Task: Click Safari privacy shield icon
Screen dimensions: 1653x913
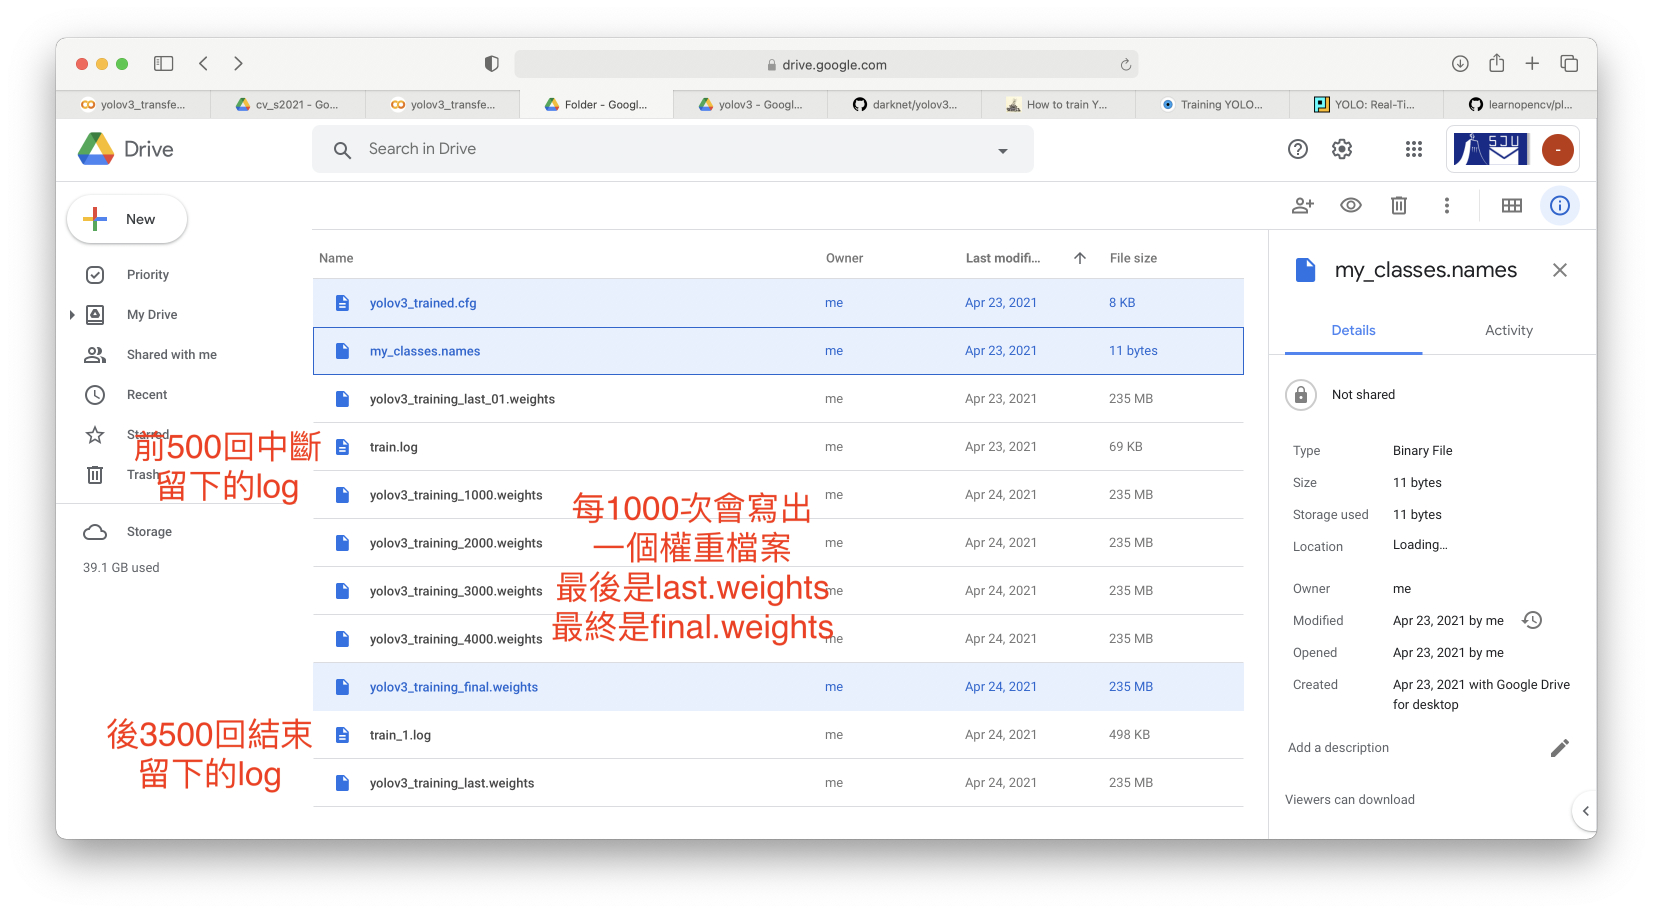Action: [x=491, y=64]
